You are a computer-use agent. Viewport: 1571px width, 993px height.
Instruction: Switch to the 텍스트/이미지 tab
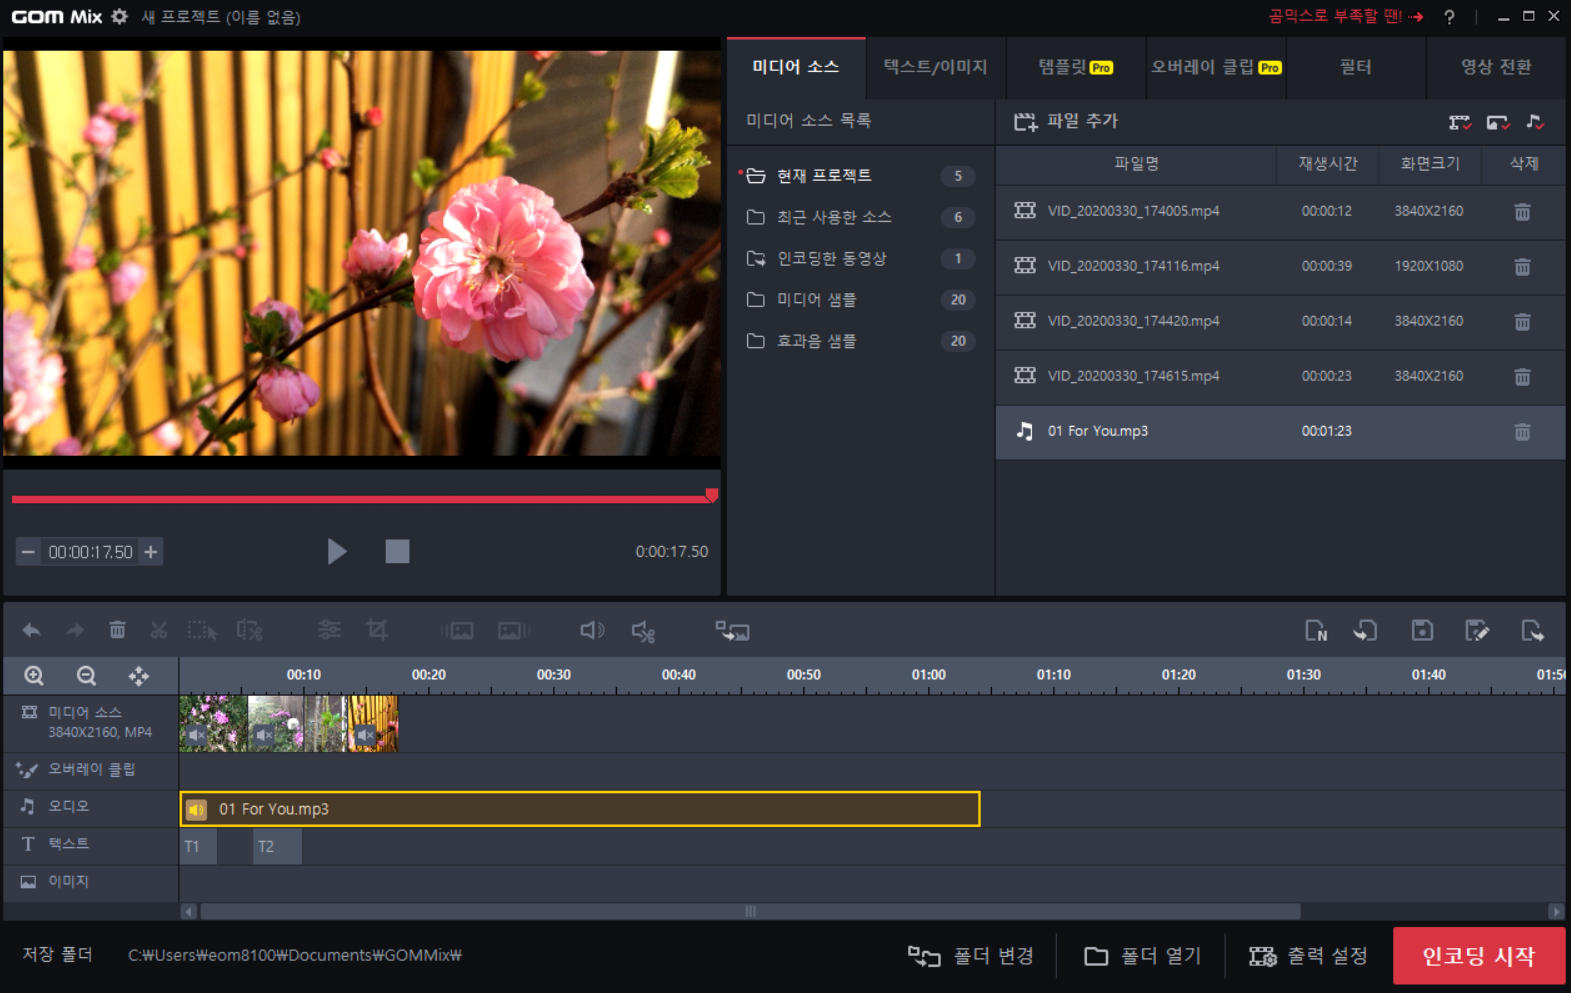(x=935, y=67)
